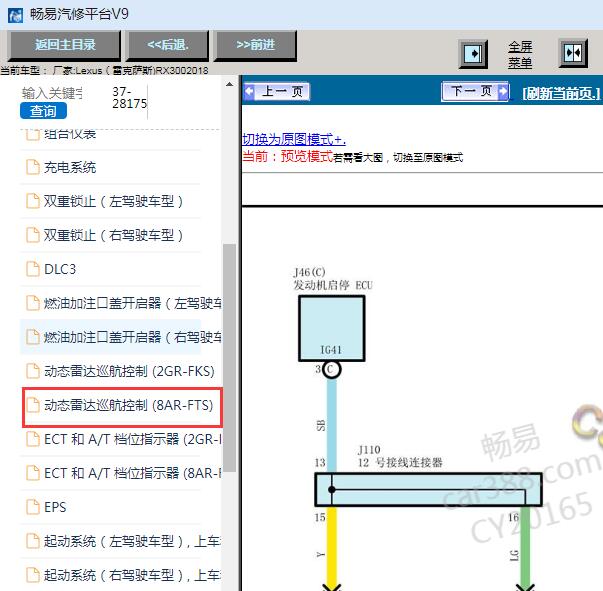Image resolution: width=603 pixels, height=591 pixels.
Task: Click the 当前车型 Lexus RX300 2018 text
Action: 104,71
